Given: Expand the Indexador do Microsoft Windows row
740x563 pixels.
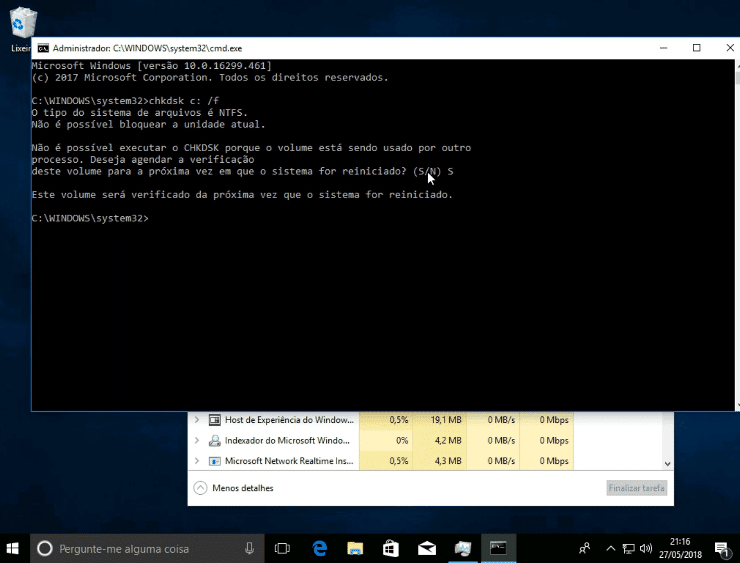Looking at the screenshot, I should tap(197, 440).
